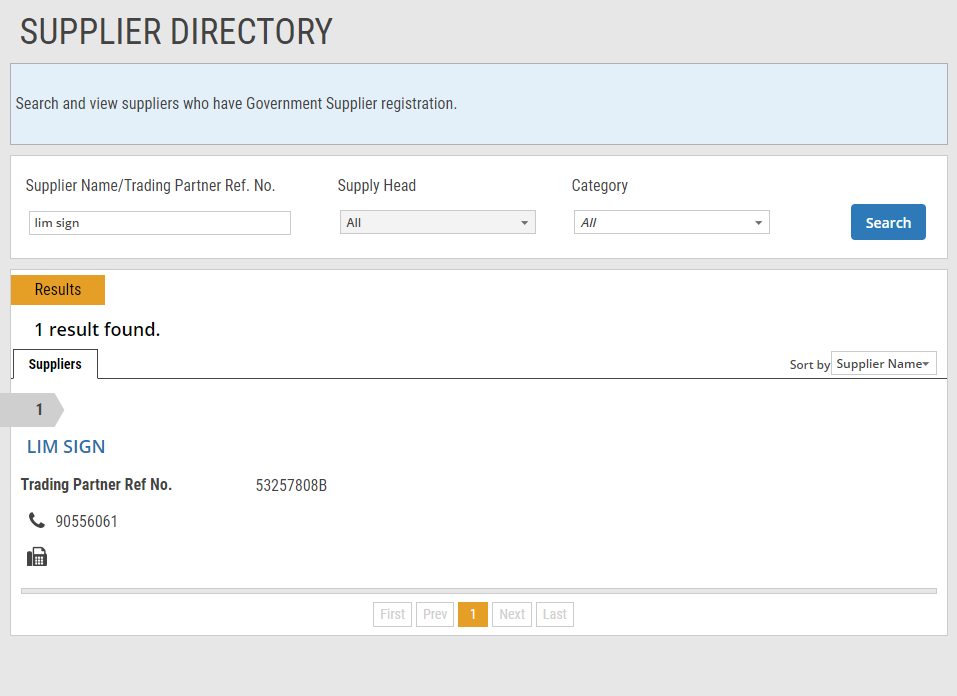The height and width of the screenshot is (696, 957).
Task: Click the Prev pagination button
Action: tap(435, 614)
